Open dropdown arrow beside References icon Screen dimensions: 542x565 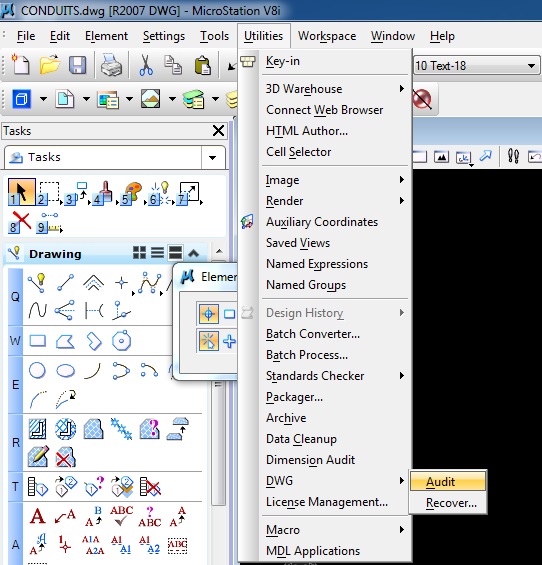(86, 99)
